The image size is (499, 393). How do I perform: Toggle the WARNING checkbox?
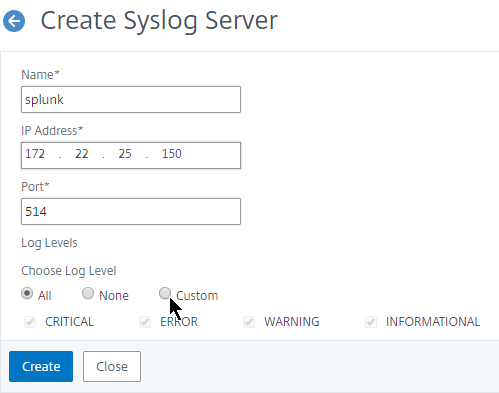[x=249, y=322]
